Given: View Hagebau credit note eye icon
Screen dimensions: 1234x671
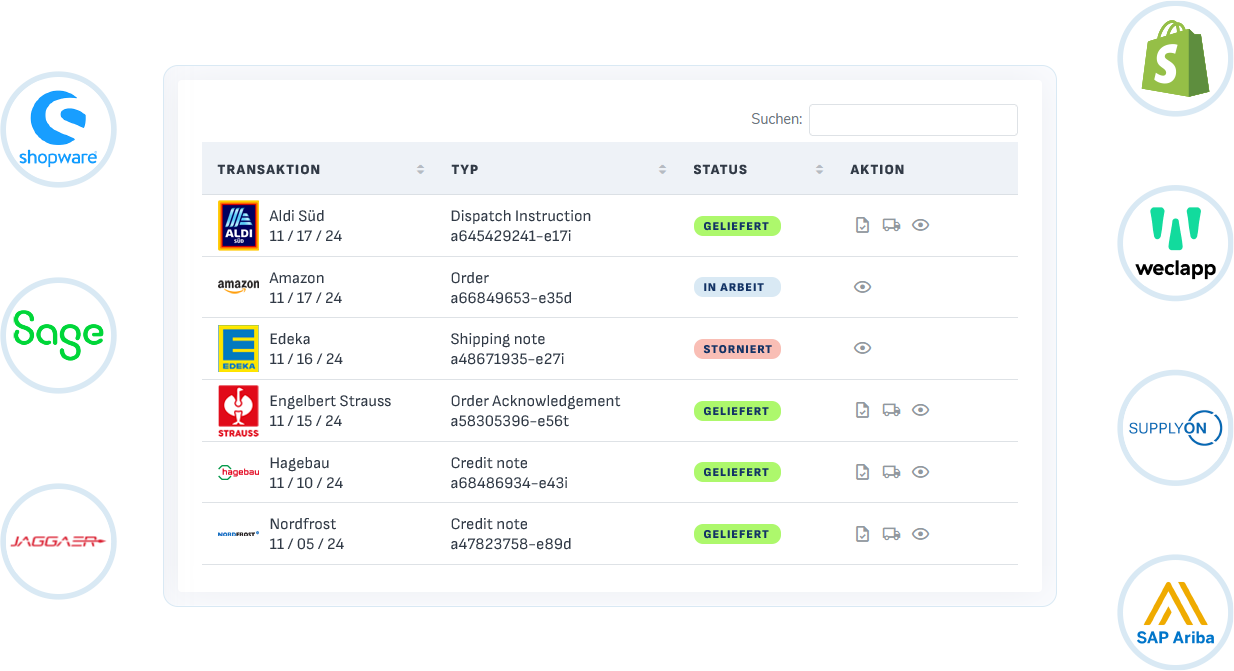Looking at the screenshot, I should (921, 472).
